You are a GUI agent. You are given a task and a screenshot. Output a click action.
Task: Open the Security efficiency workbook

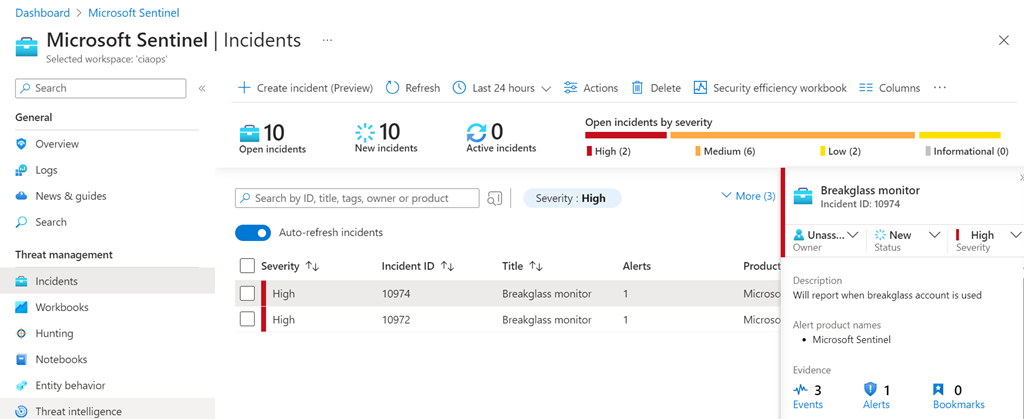click(770, 88)
